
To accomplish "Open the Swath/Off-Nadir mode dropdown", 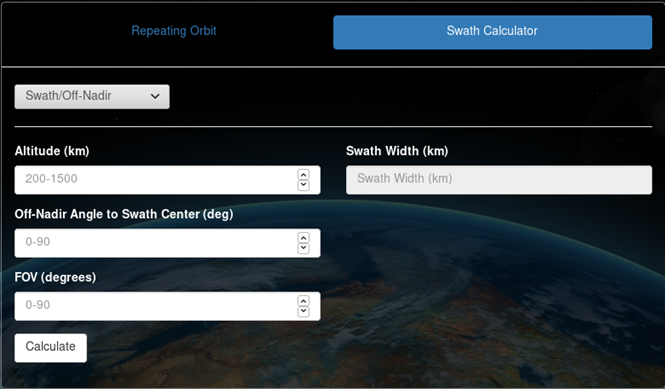I will (x=92, y=97).
